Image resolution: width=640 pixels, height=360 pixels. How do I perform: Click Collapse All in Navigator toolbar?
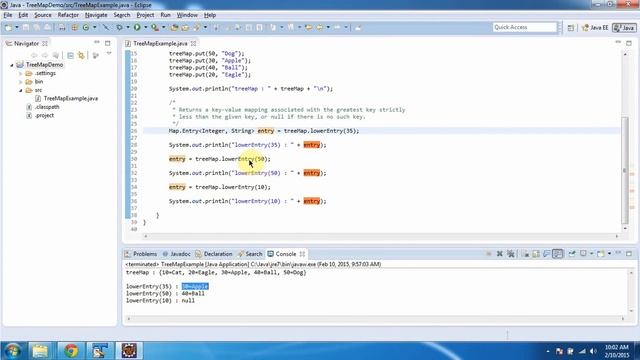[71, 55]
